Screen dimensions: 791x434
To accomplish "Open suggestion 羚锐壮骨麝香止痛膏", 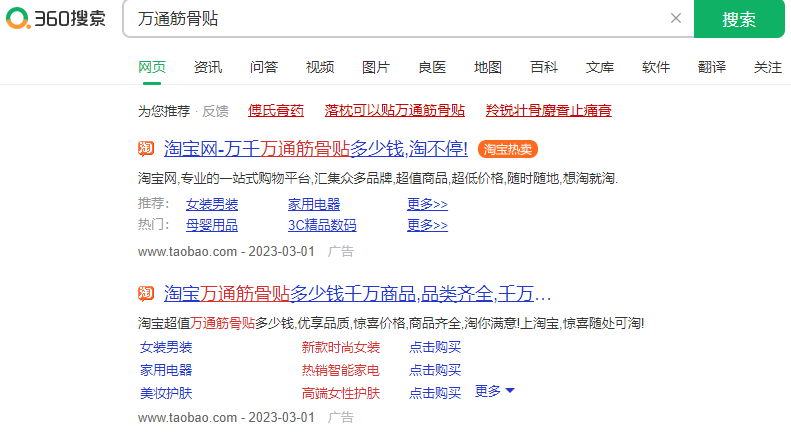I will (548, 111).
